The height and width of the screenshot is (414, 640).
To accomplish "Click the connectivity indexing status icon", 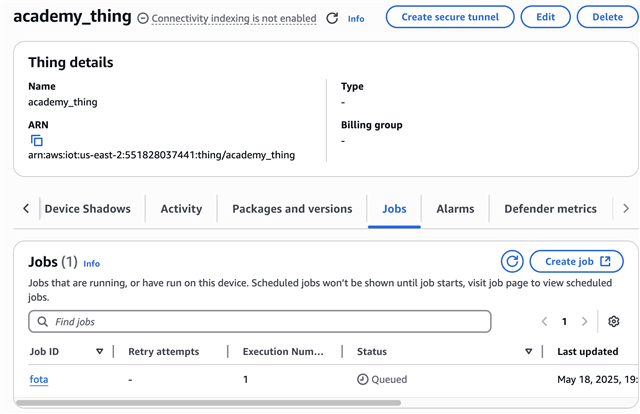I will (142, 18).
